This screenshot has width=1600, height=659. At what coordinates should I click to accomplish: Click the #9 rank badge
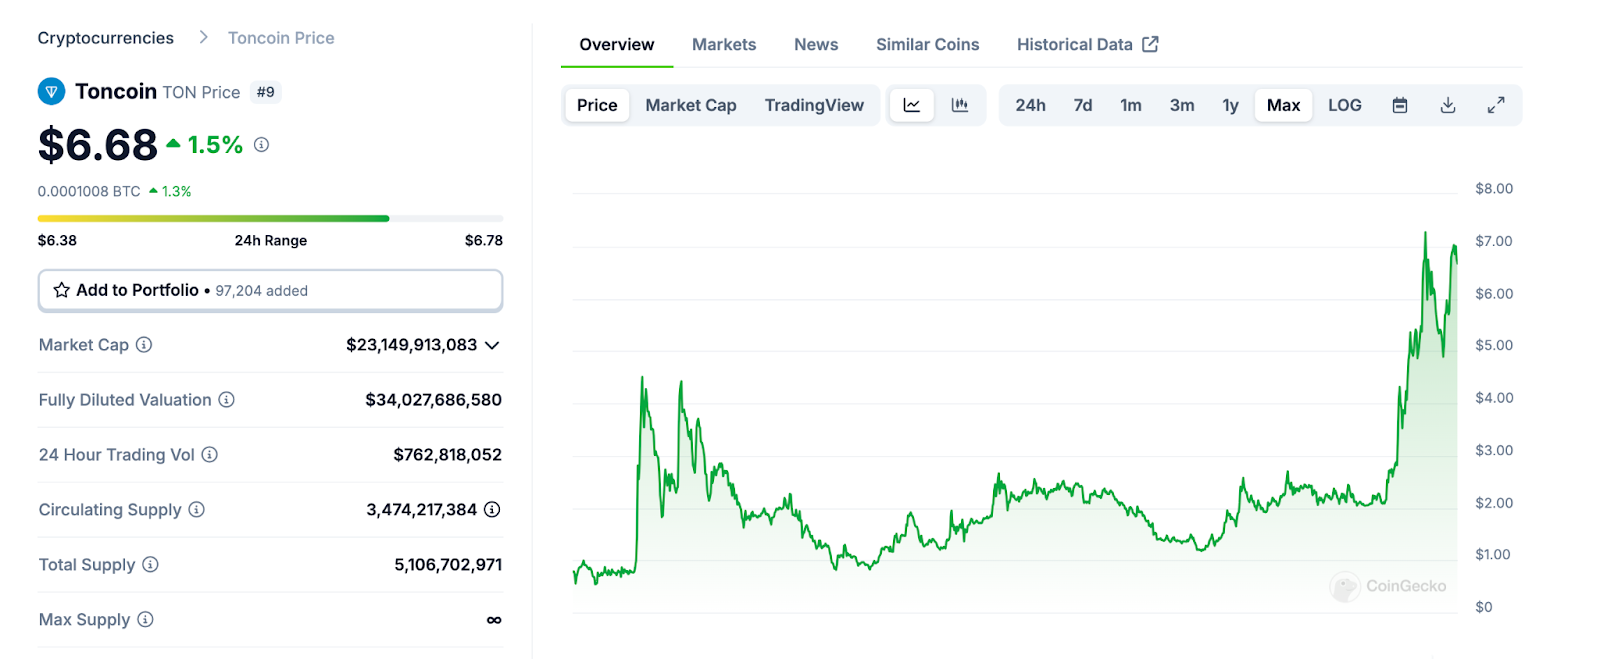(x=265, y=92)
